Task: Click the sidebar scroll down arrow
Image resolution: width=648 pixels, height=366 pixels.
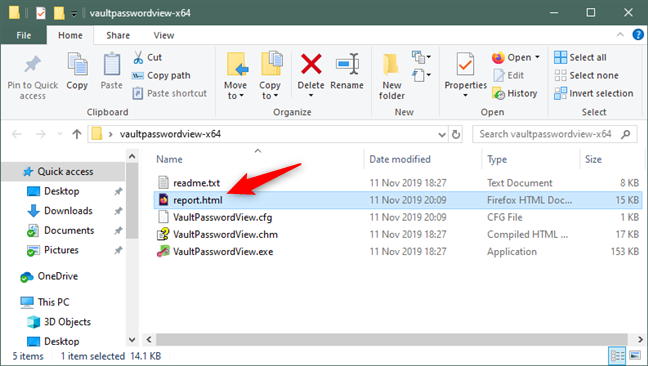Action: 132,340
